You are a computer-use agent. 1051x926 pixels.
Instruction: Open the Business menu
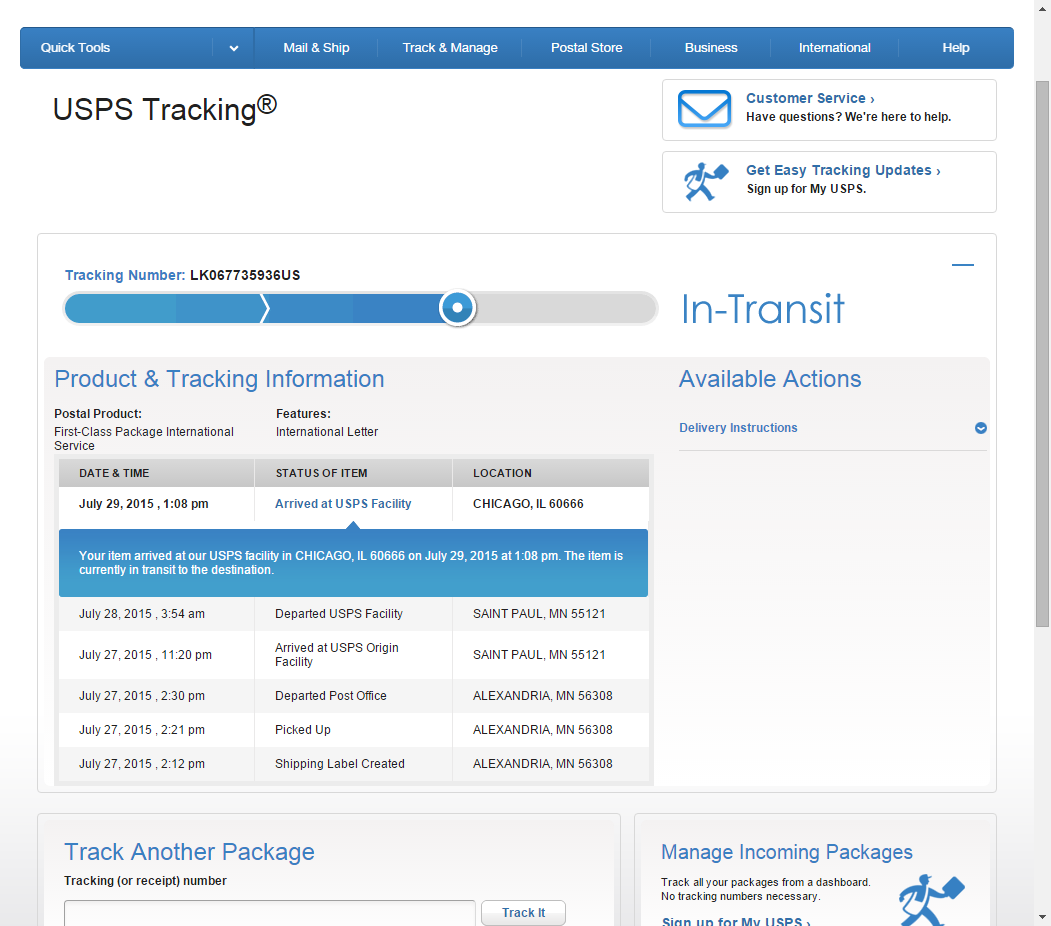tap(710, 48)
